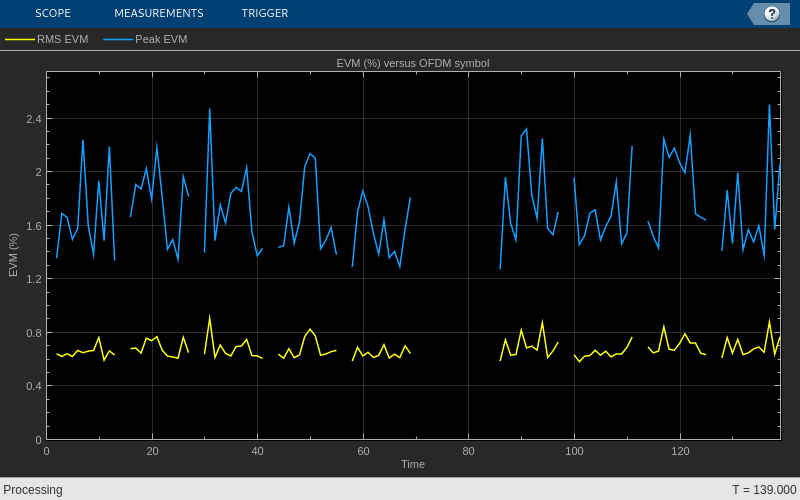Click the y-axis tick label 0.4
800x500 pixels.
[x=33, y=386]
